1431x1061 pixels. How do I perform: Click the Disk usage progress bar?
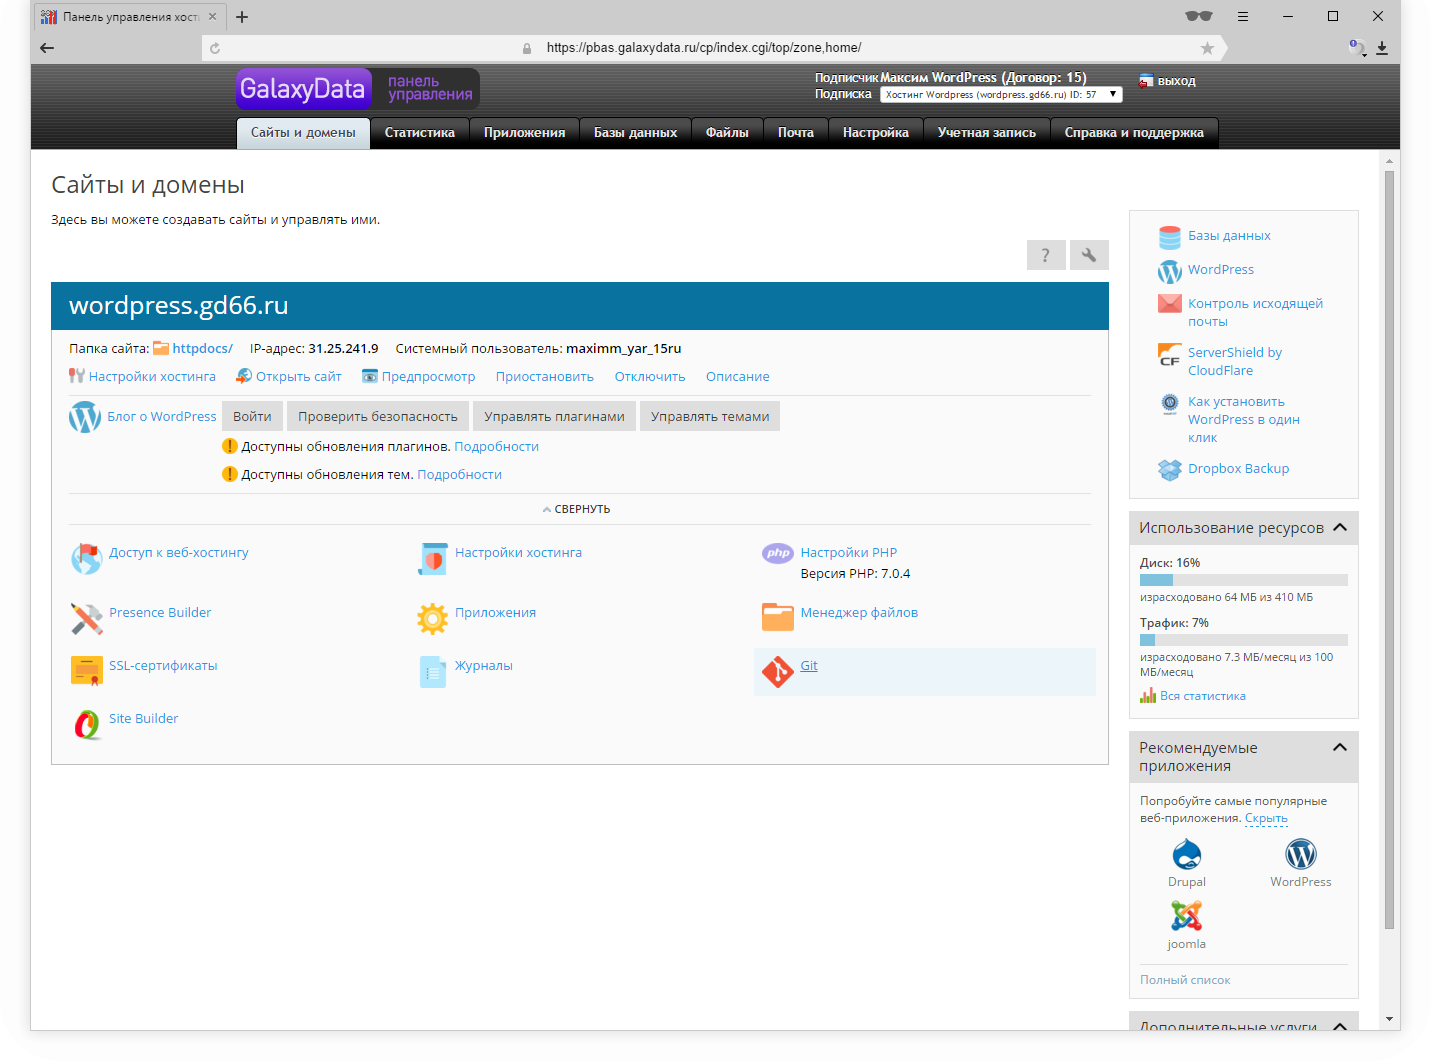(x=1244, y=580)
